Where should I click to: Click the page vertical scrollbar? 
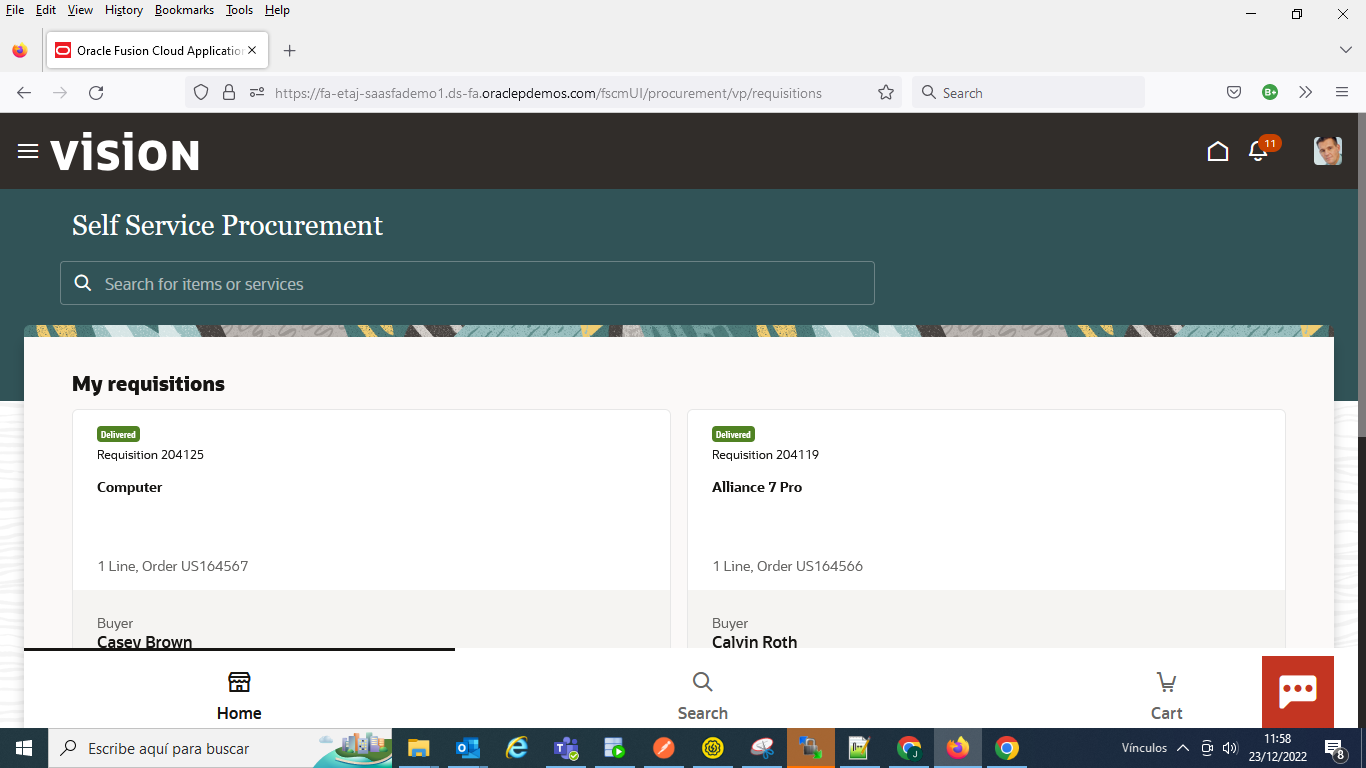point(1361,274)
